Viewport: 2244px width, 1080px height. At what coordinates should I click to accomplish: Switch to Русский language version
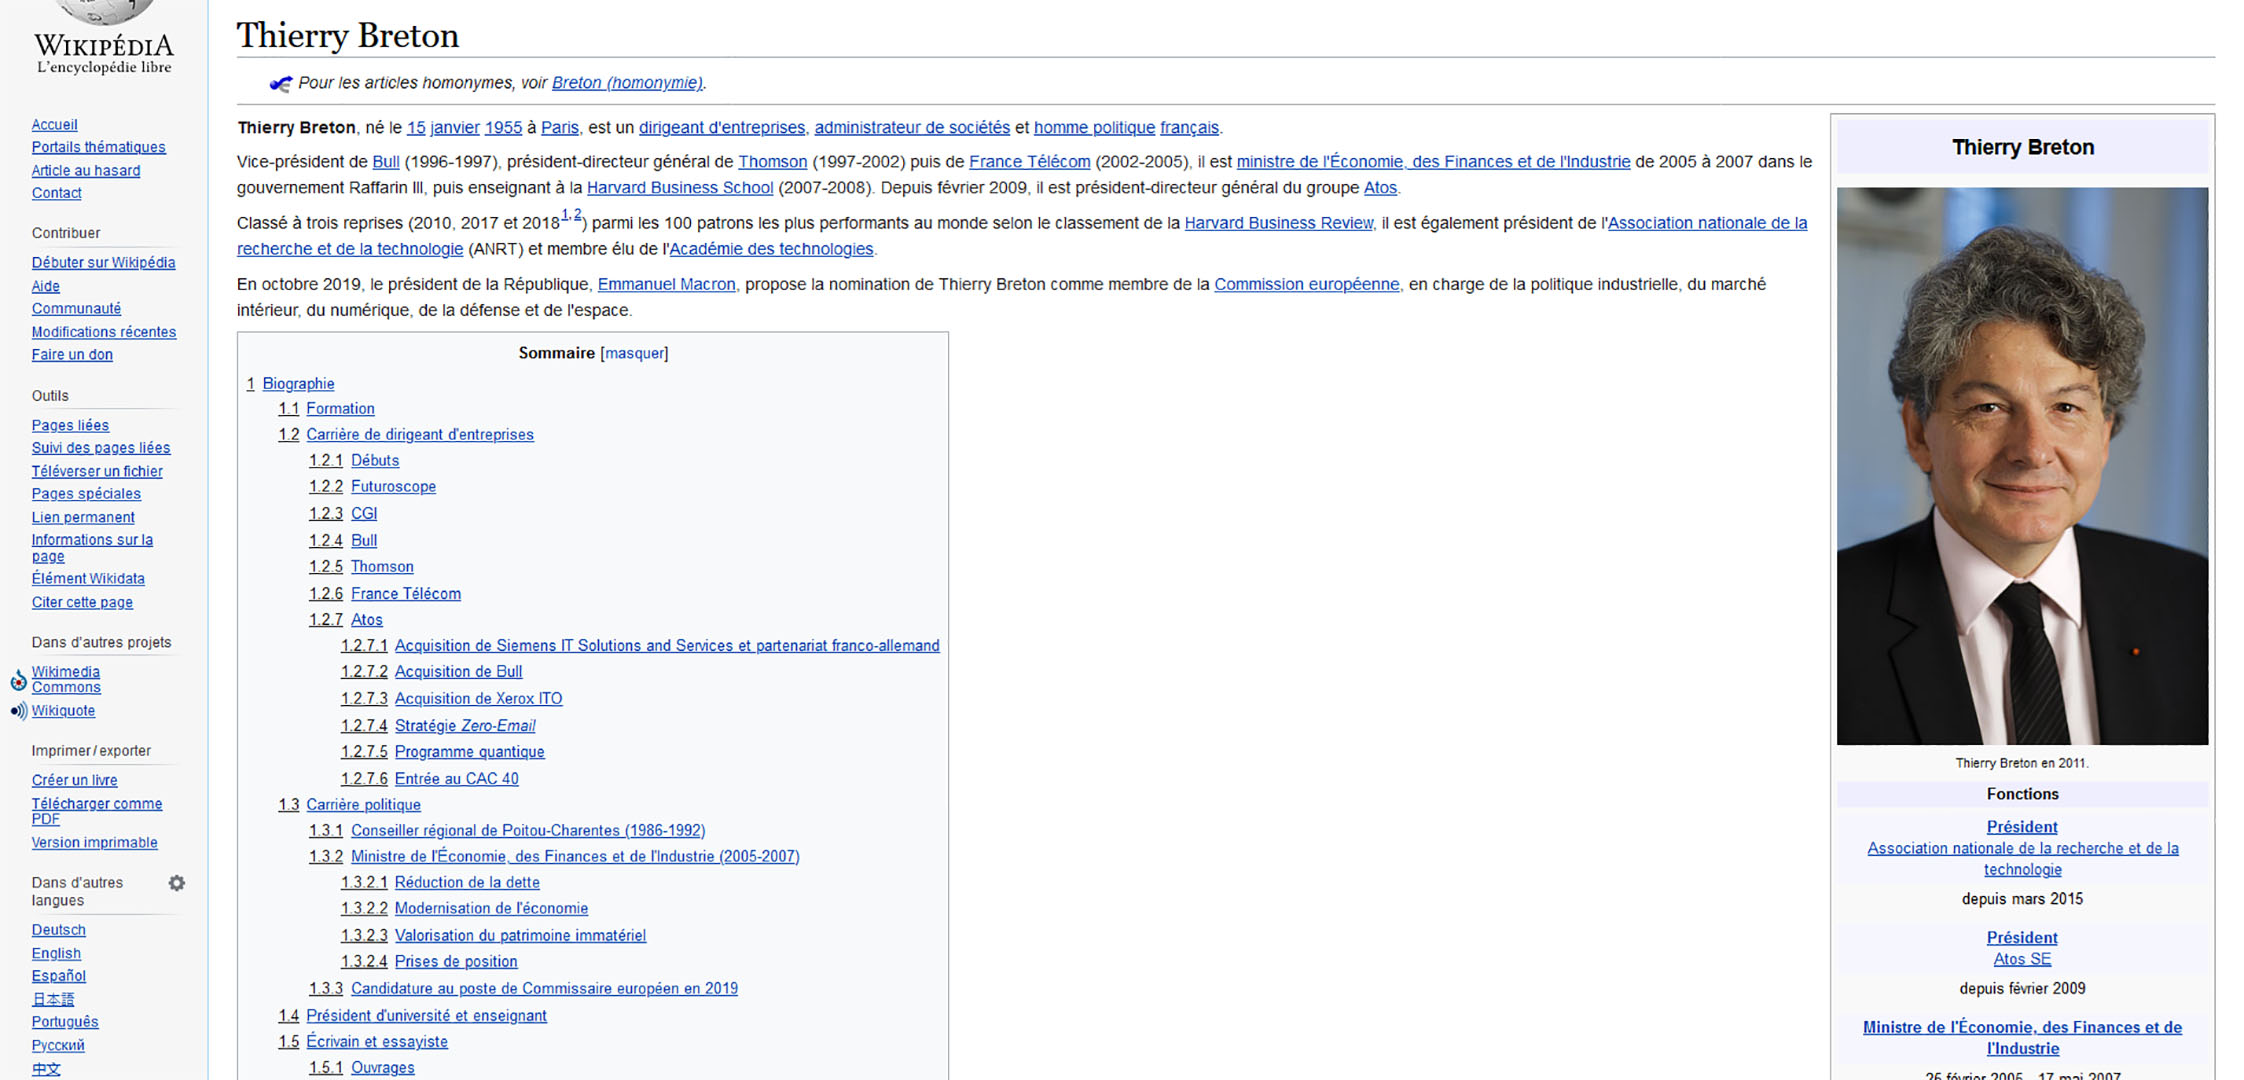(58, 1046)
